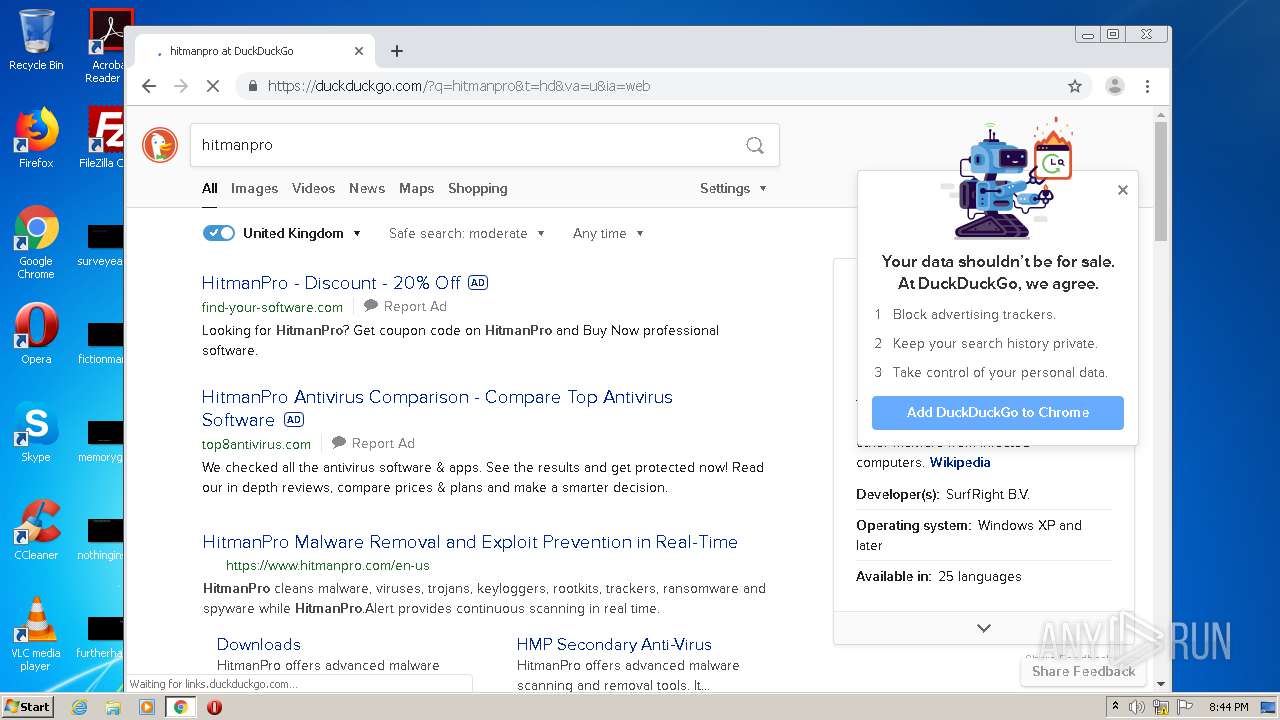The height and width of the screenshot is (720, 1280).
Task: Open Windows Explorer taskbar folder icon
Action: 113,707
